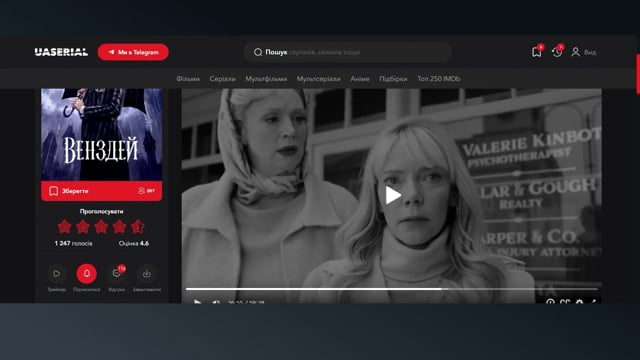Seek on the video progress bar
The image size is (640, 360).
click(x=392, y=289)
